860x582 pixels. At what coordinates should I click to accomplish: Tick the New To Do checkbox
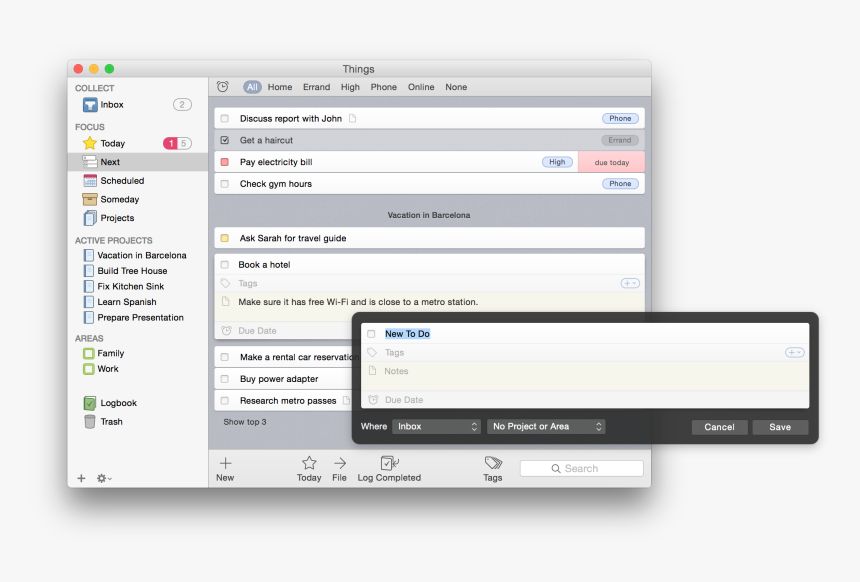click(x=371, y=334)
